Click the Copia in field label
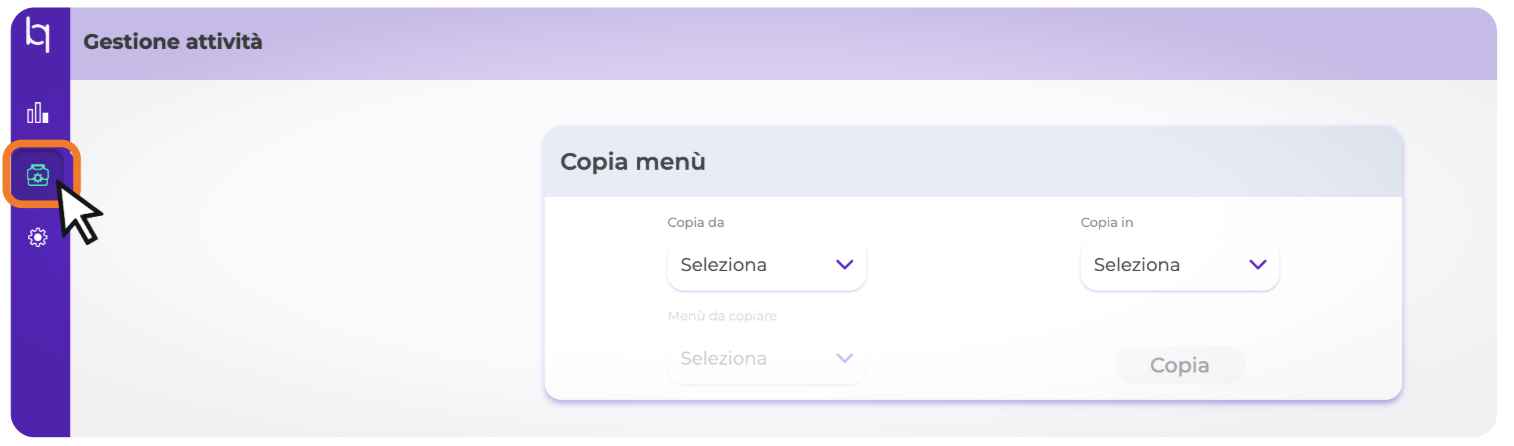 [1107, 222]
